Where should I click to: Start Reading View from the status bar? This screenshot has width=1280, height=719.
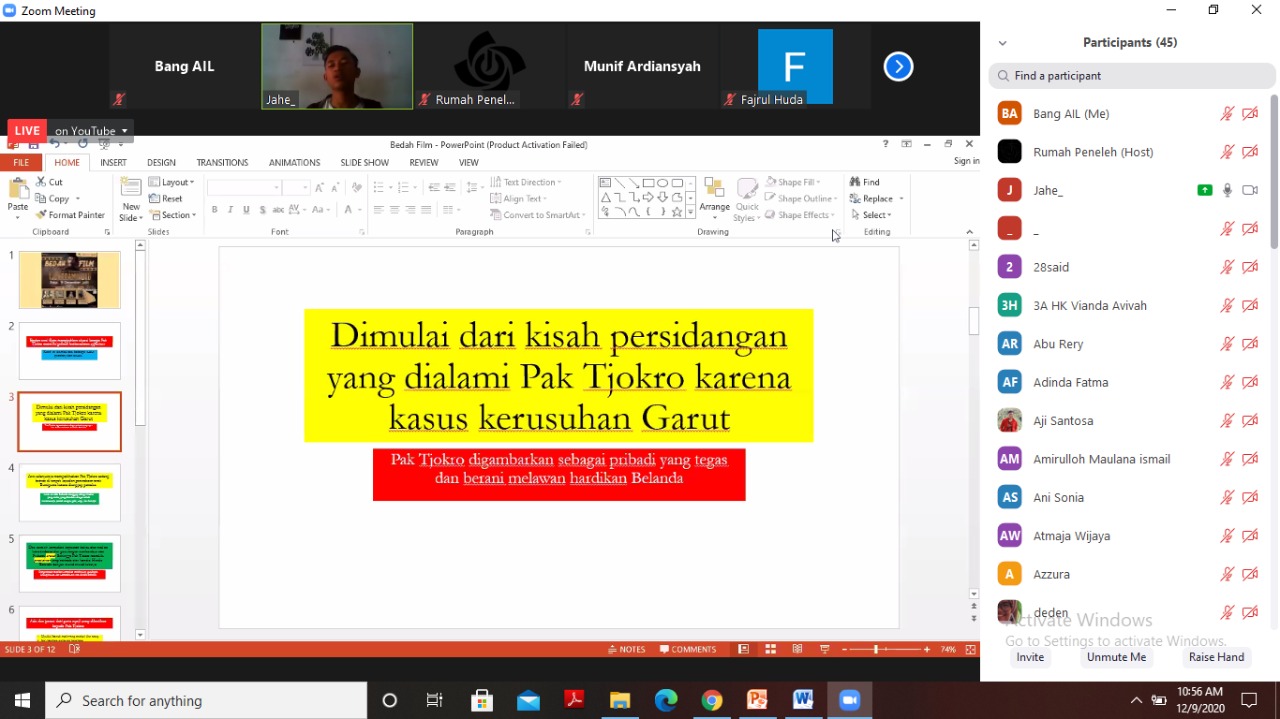(797, 648)
